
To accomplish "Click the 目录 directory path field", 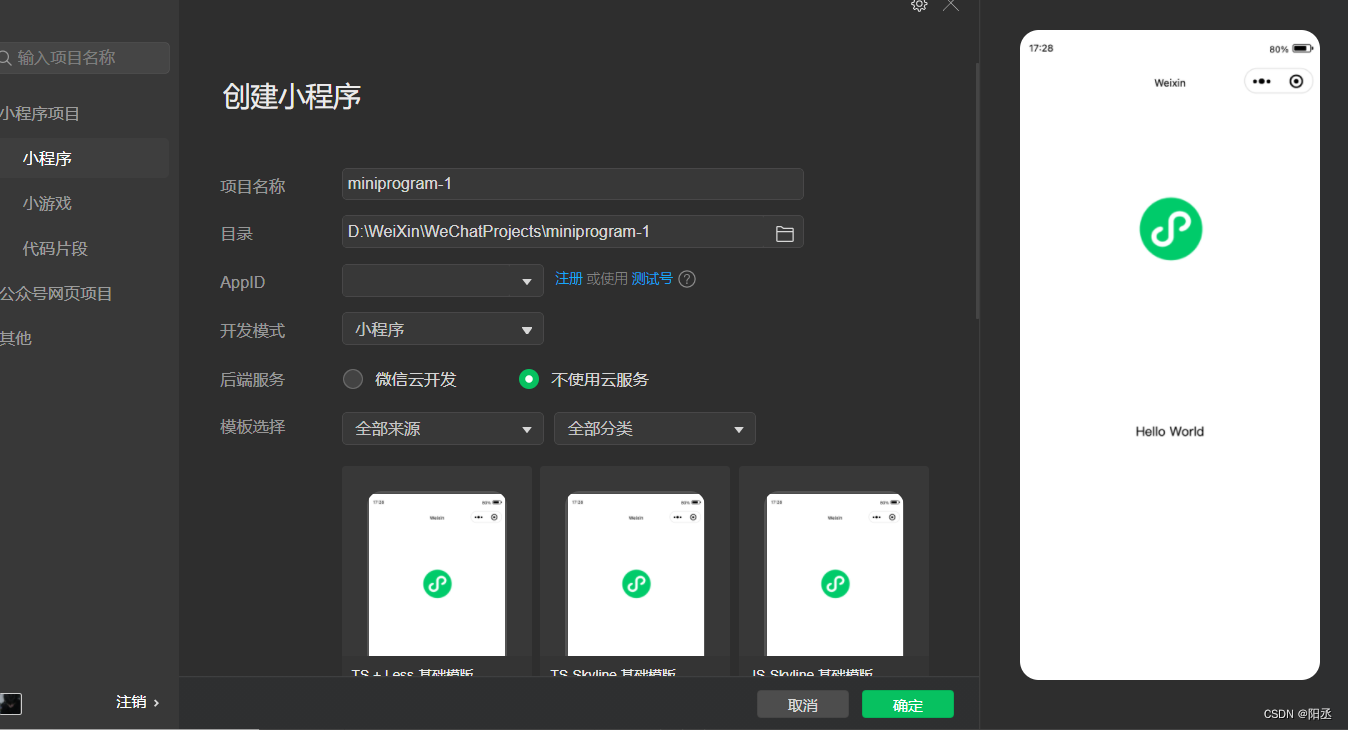I will coord(573,232).
